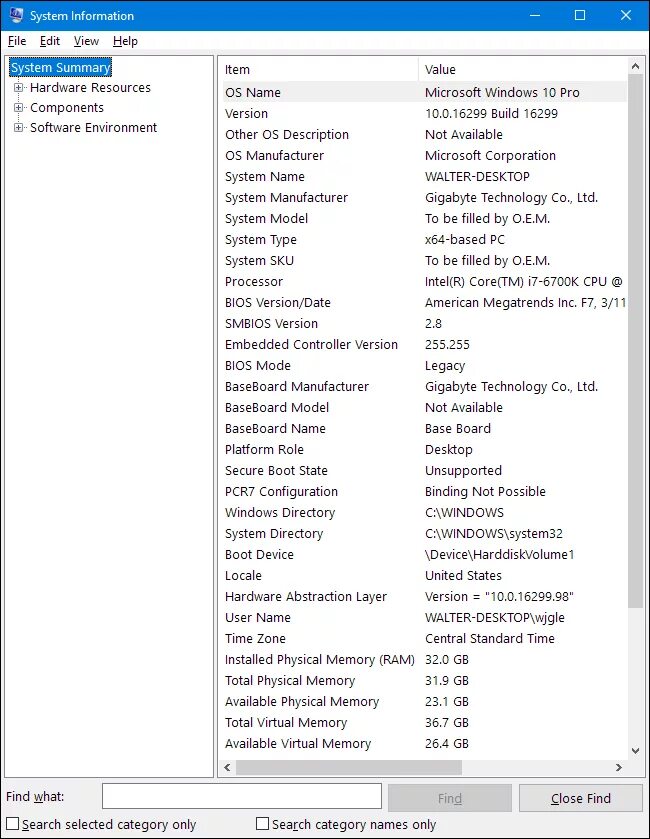The width and height of the screenshot is (650, 839).
Task: Open the View menu
Action: coord(86,41)
